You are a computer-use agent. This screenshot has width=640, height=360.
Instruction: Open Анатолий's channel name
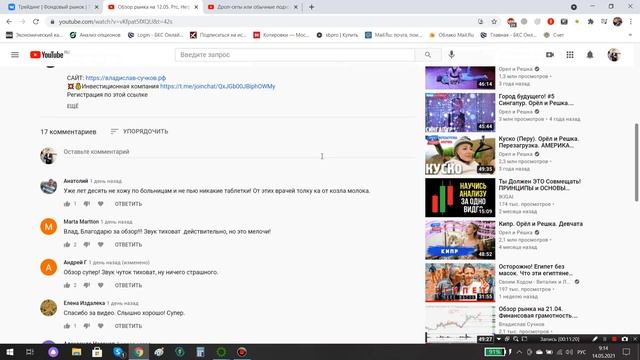pos(76,181)
